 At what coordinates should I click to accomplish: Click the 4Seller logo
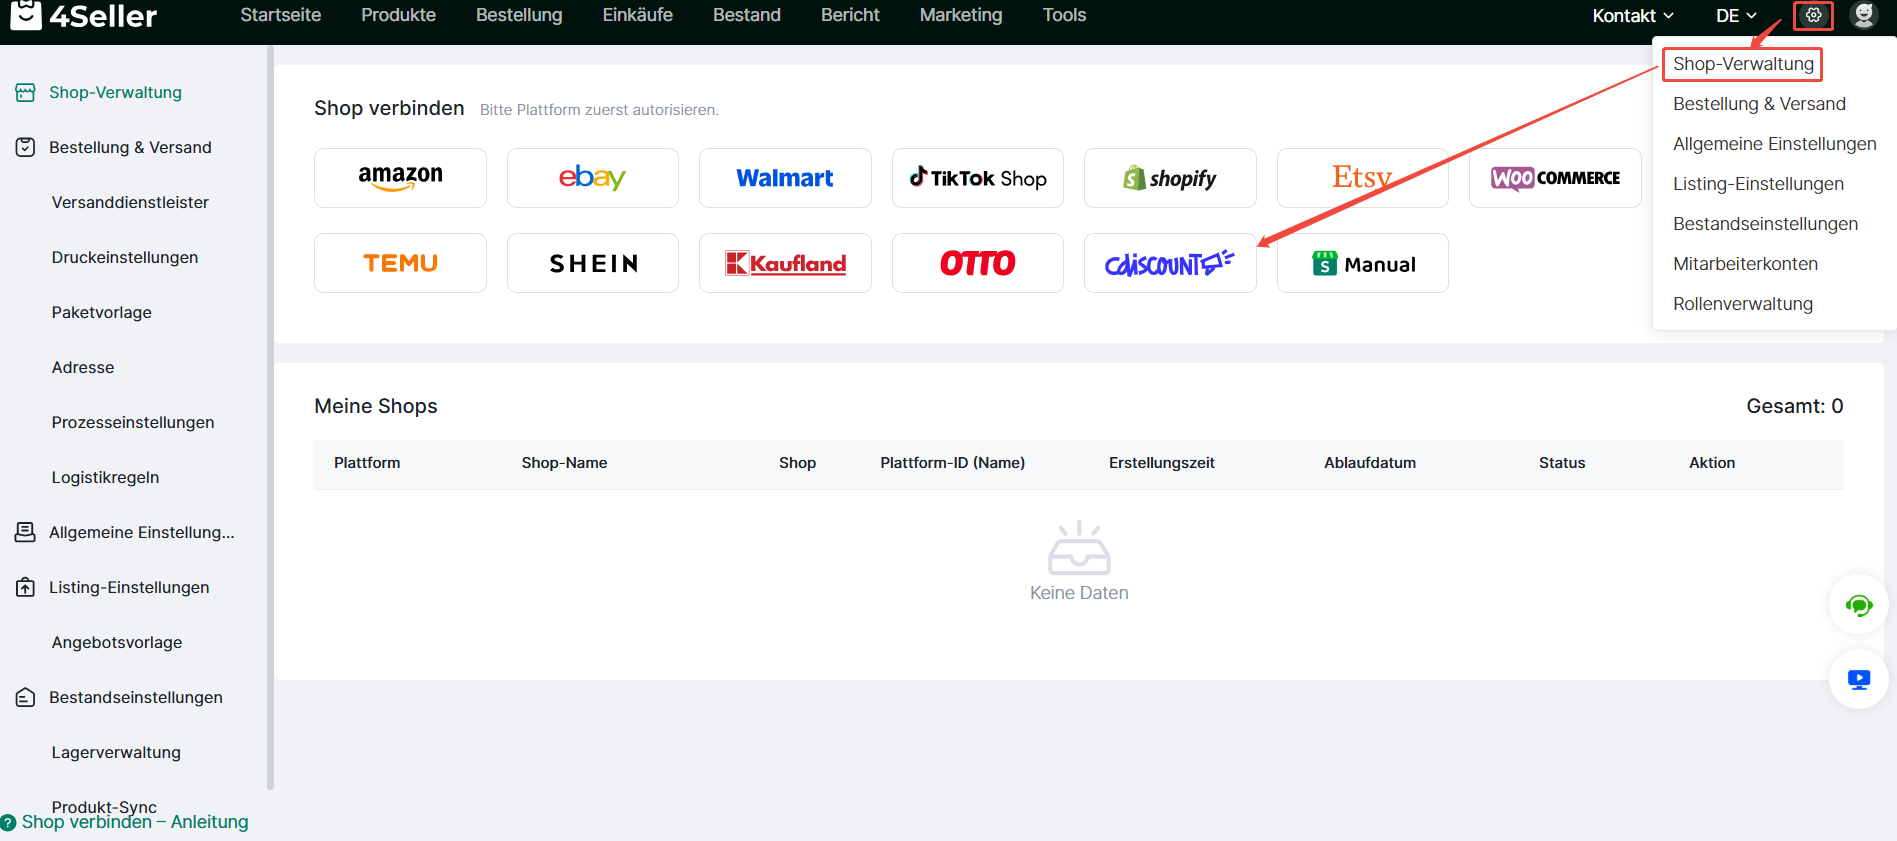[x=83, y=15]
